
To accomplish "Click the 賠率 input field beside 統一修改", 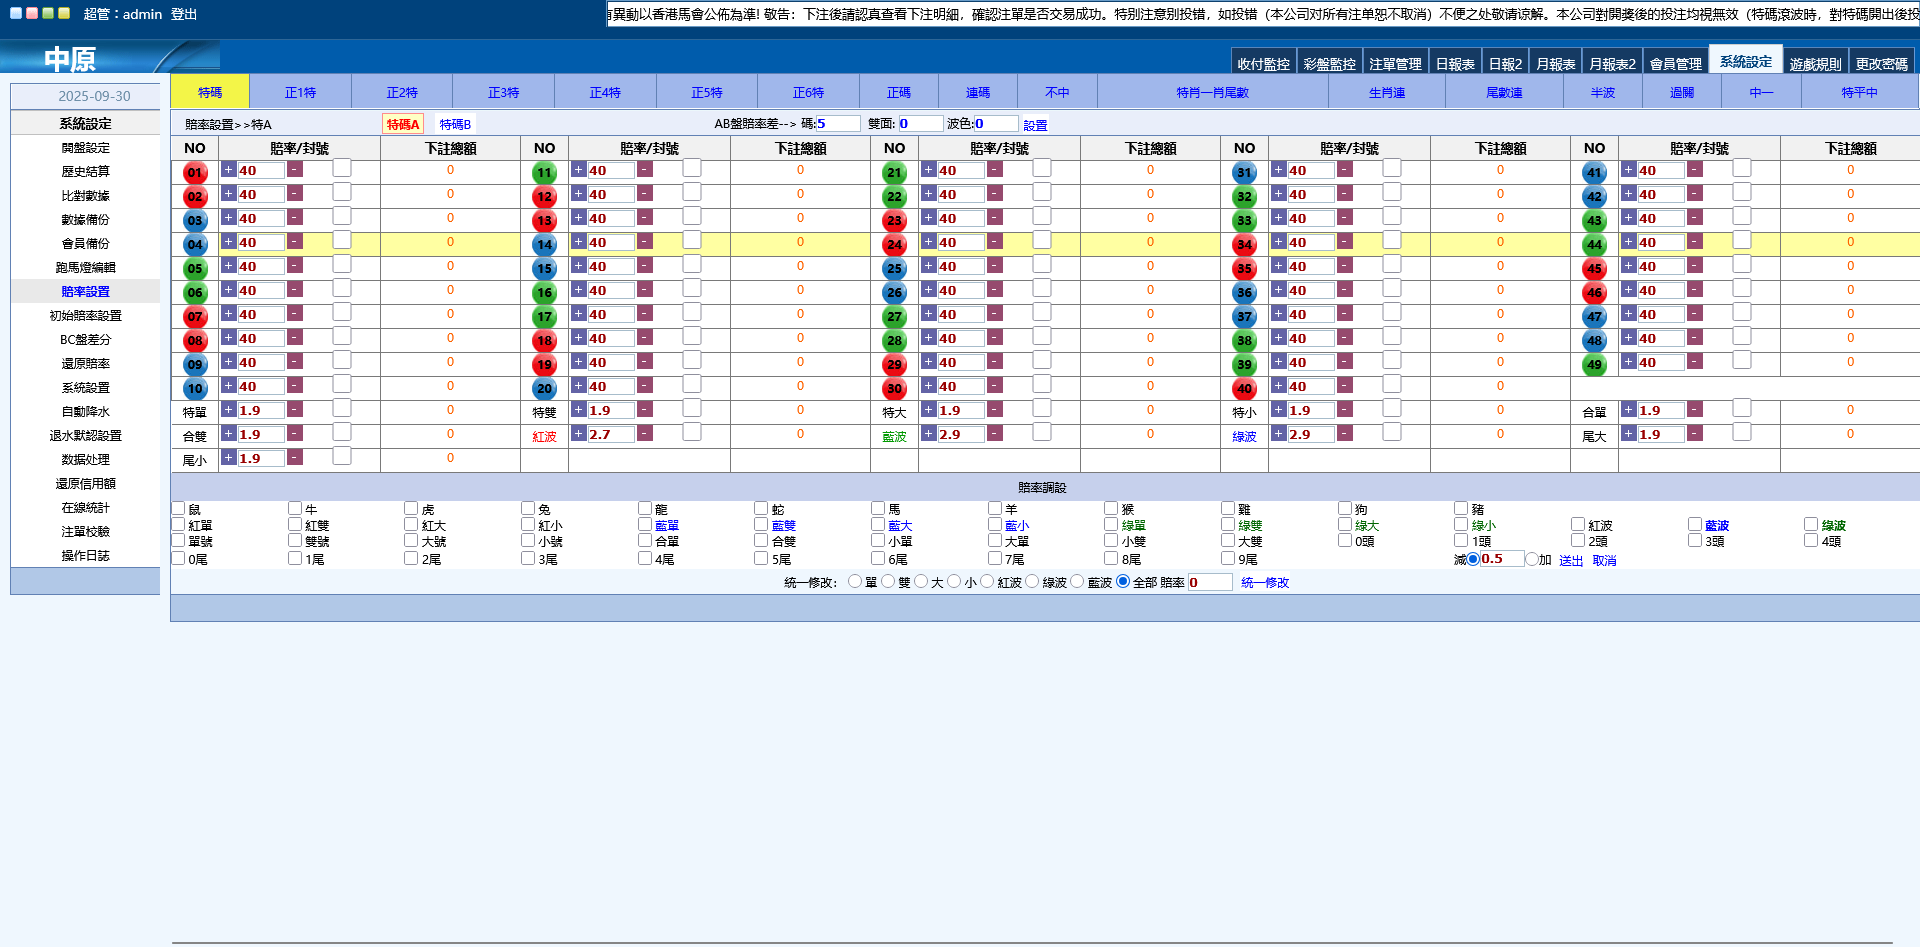I will (x=1209, y=582).
